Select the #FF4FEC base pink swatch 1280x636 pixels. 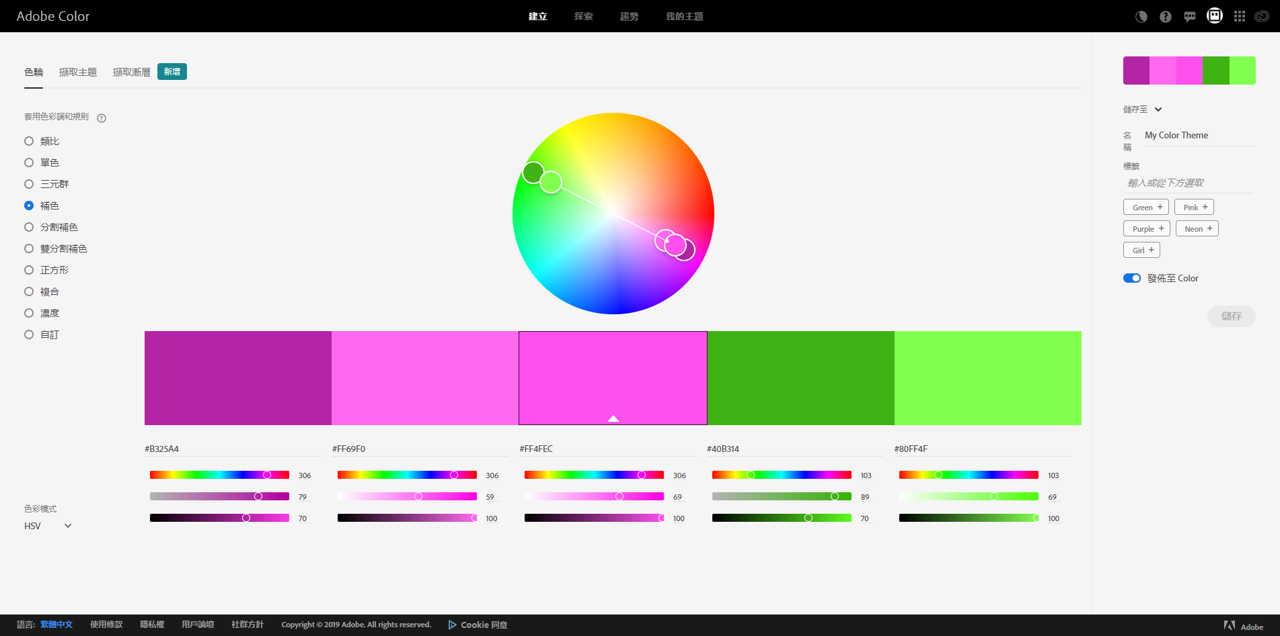click(613, 378)
